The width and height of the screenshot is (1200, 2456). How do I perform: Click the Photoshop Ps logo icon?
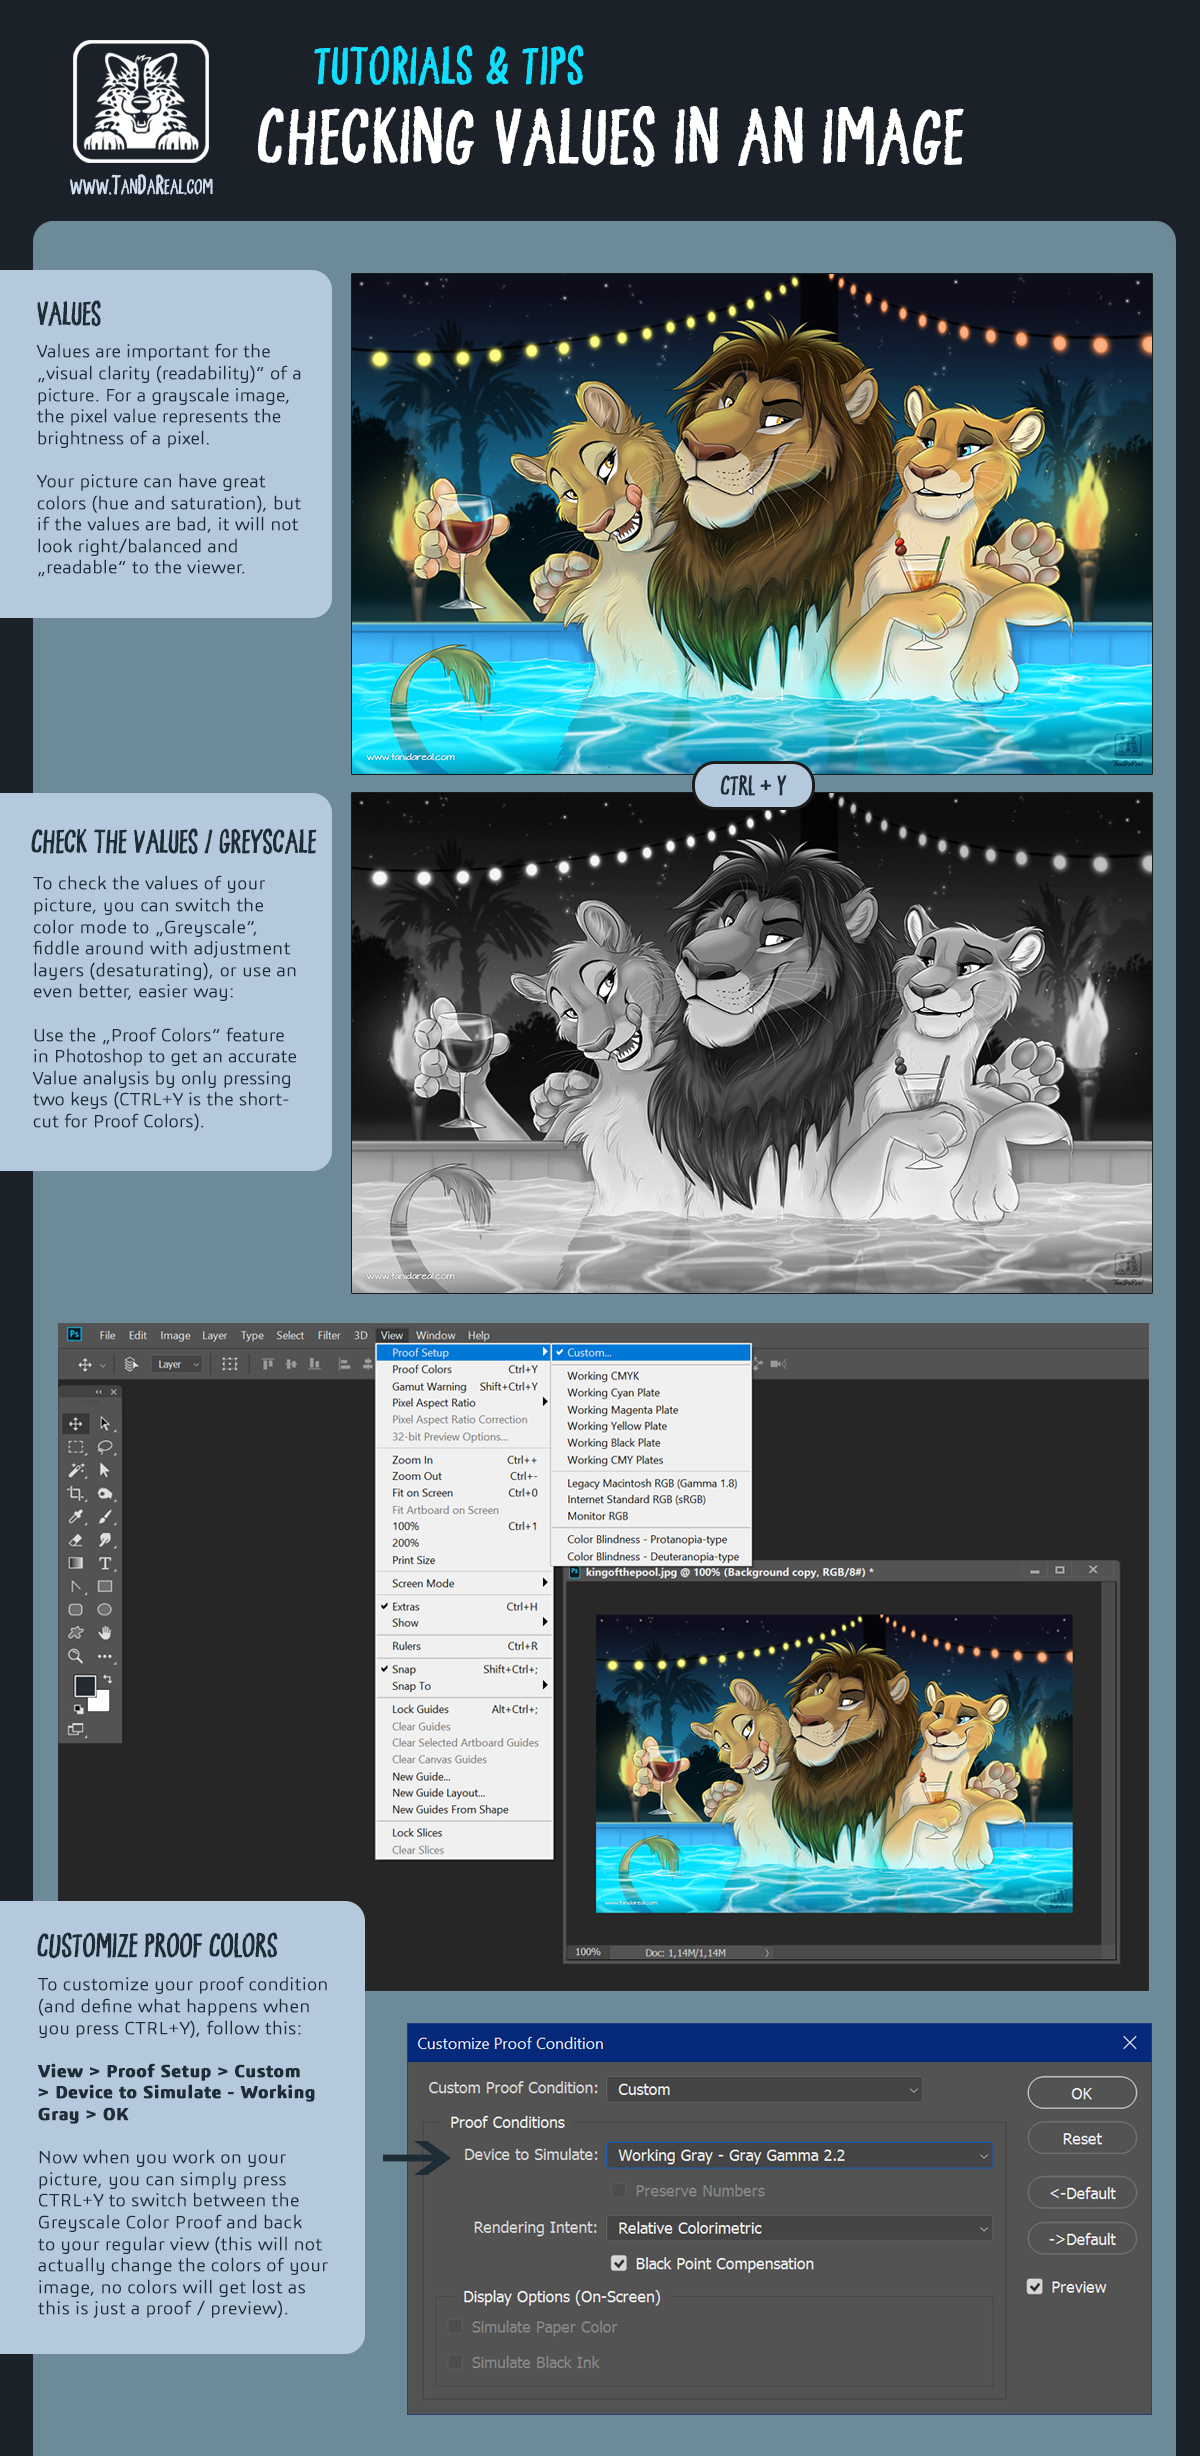pos(75,1335)
